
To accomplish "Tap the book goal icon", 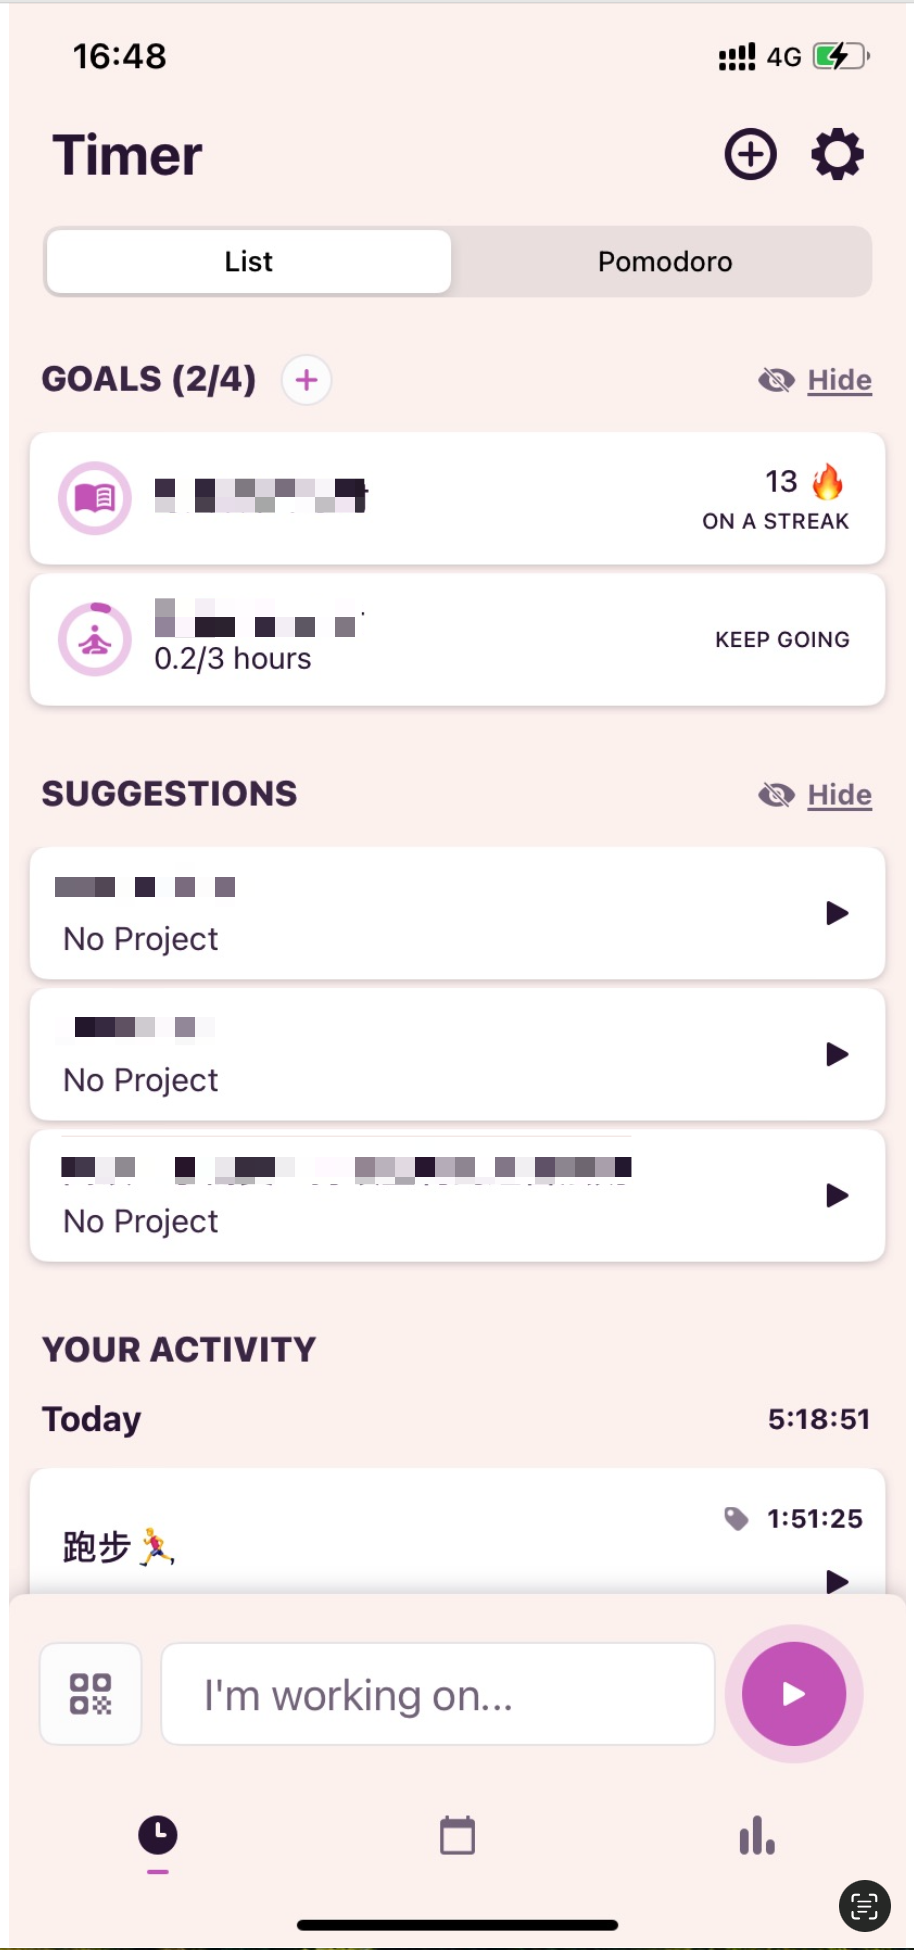I will pos(95,497).
